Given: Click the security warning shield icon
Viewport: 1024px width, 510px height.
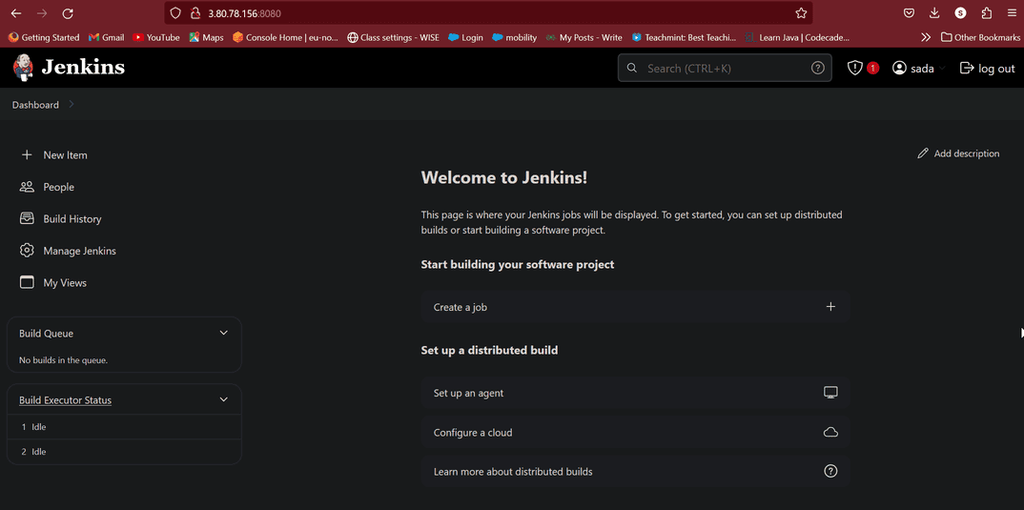Looking at the screenshot, I should (x=855, y=68).
